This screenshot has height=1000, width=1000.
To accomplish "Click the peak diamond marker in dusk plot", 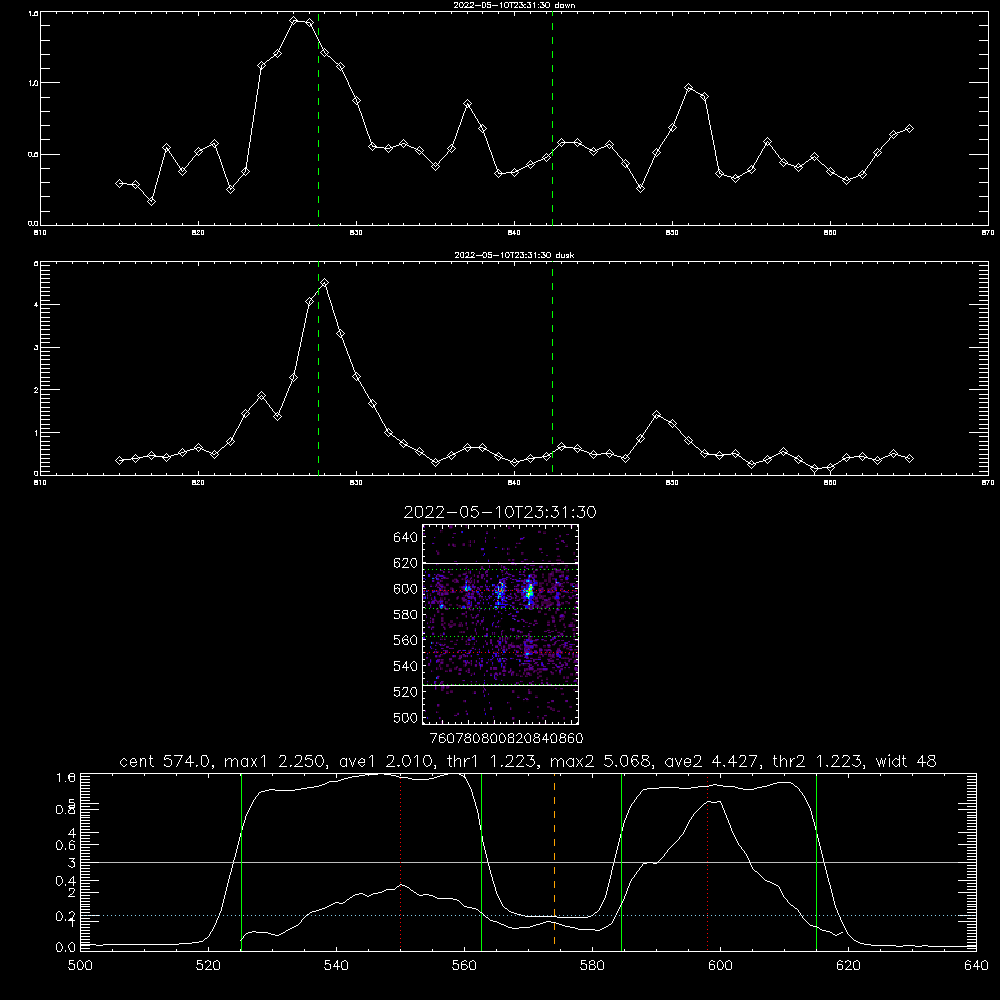I will point(325,282).
